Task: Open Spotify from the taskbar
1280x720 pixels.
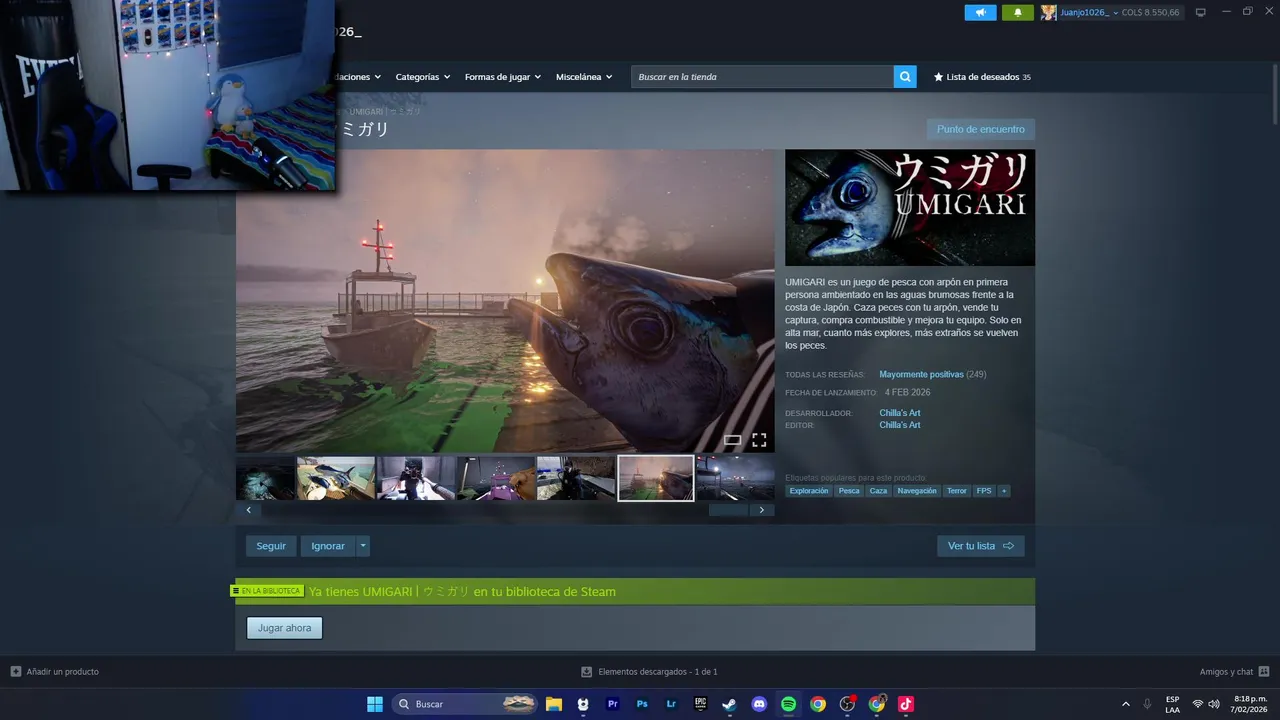Action: (x=788, y=704)
